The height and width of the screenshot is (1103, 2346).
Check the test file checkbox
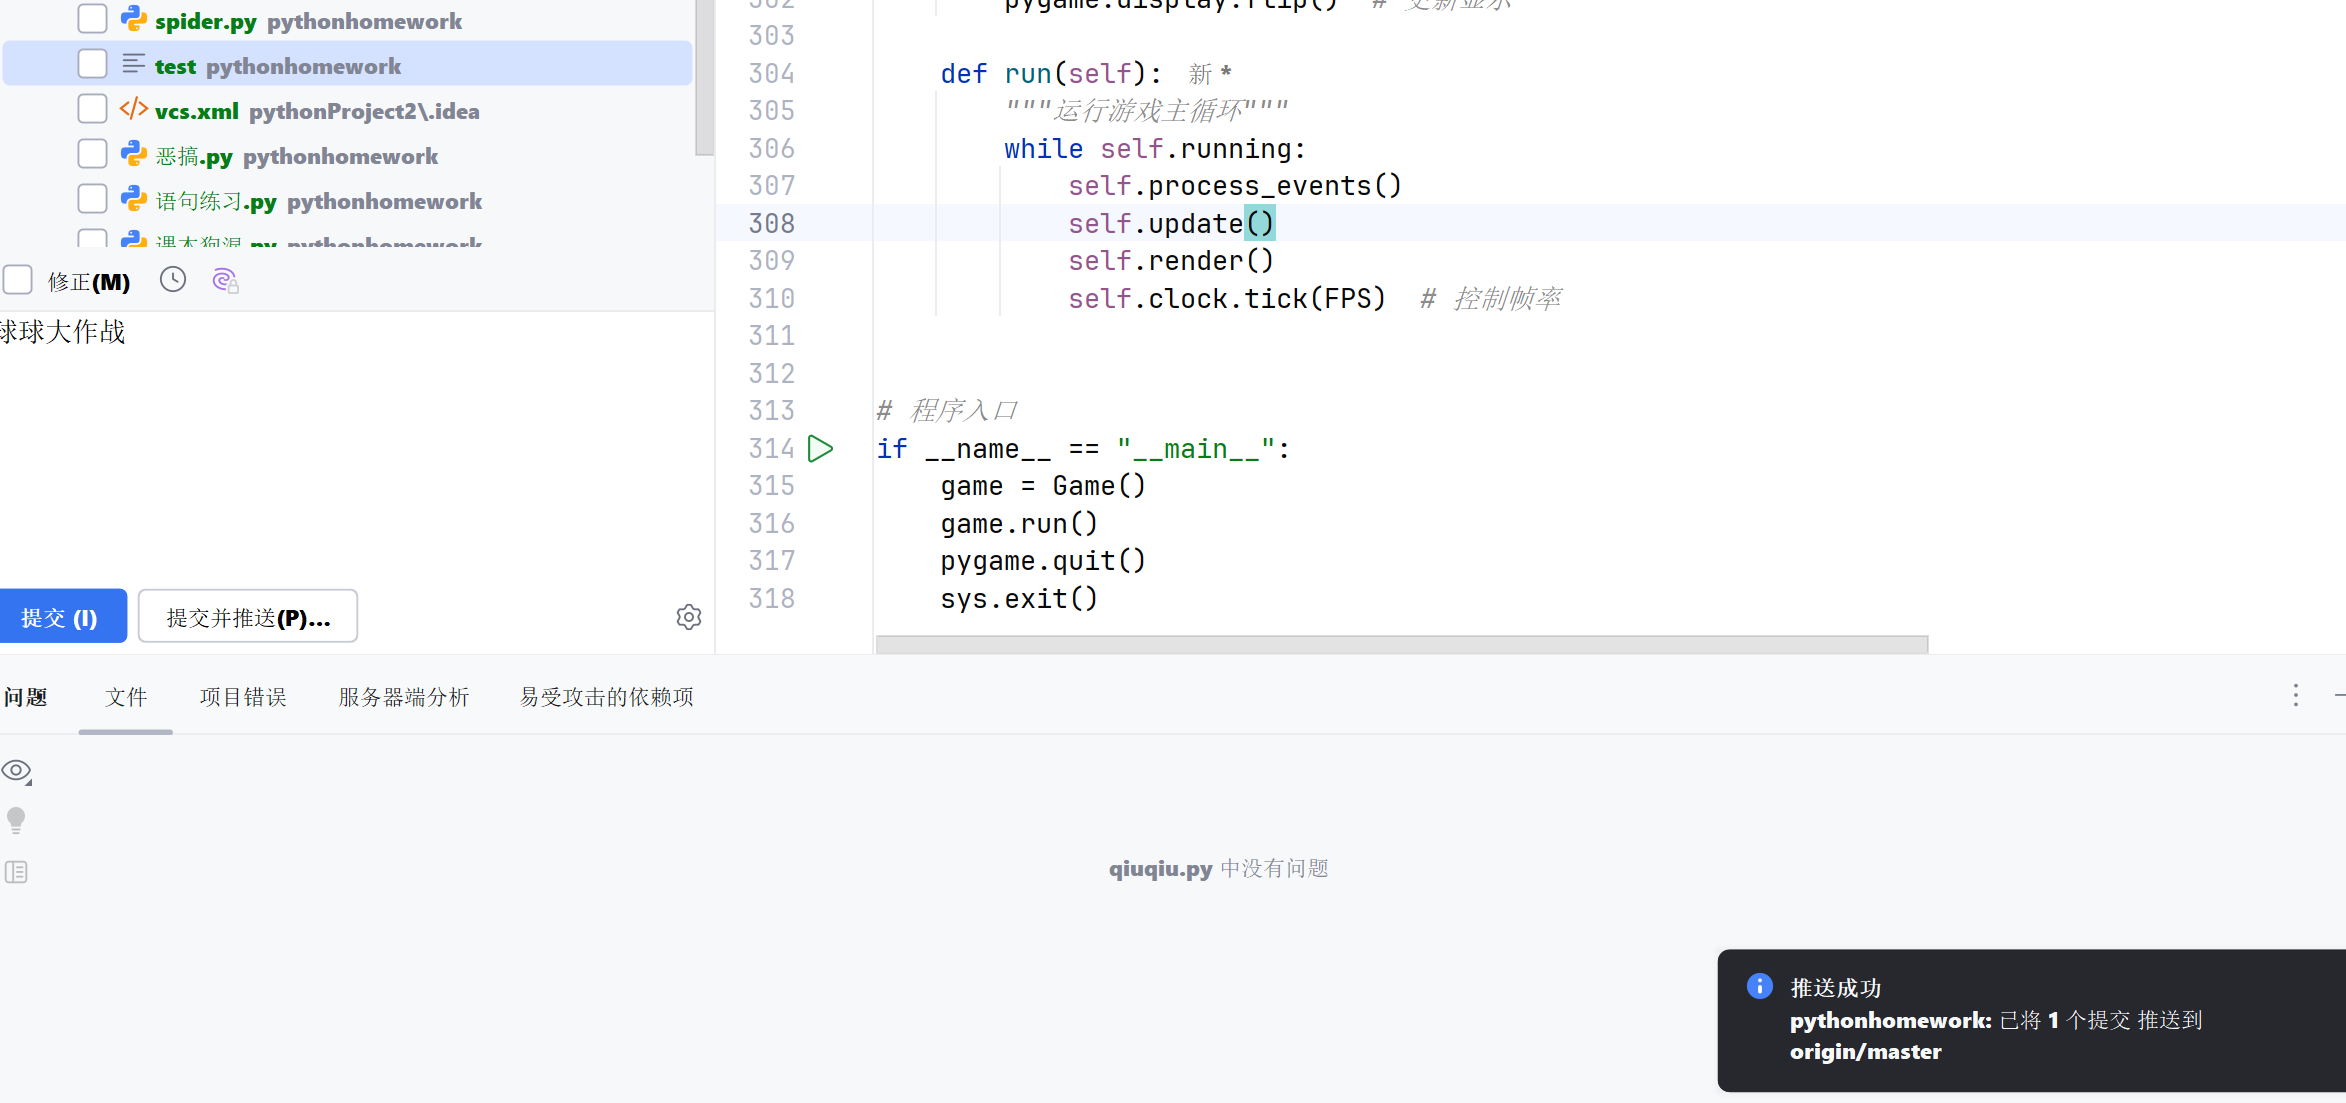pos(92,64)
